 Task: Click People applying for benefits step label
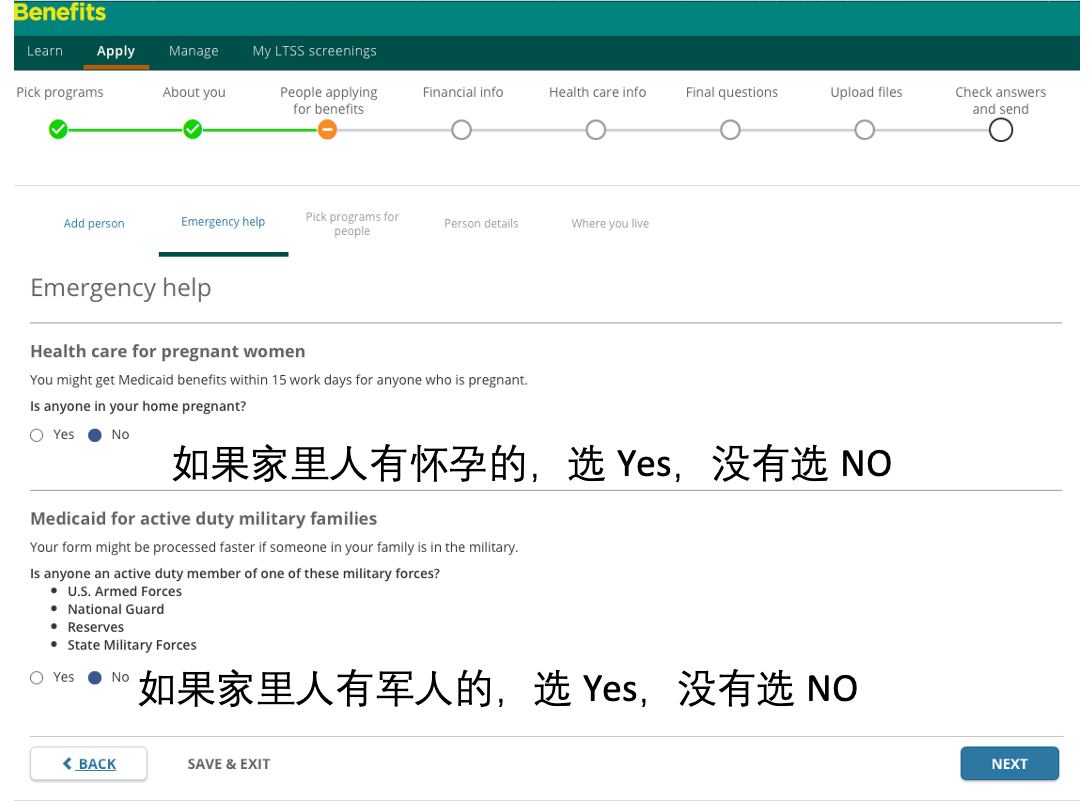pyautogui.click(x=328, y=100)
